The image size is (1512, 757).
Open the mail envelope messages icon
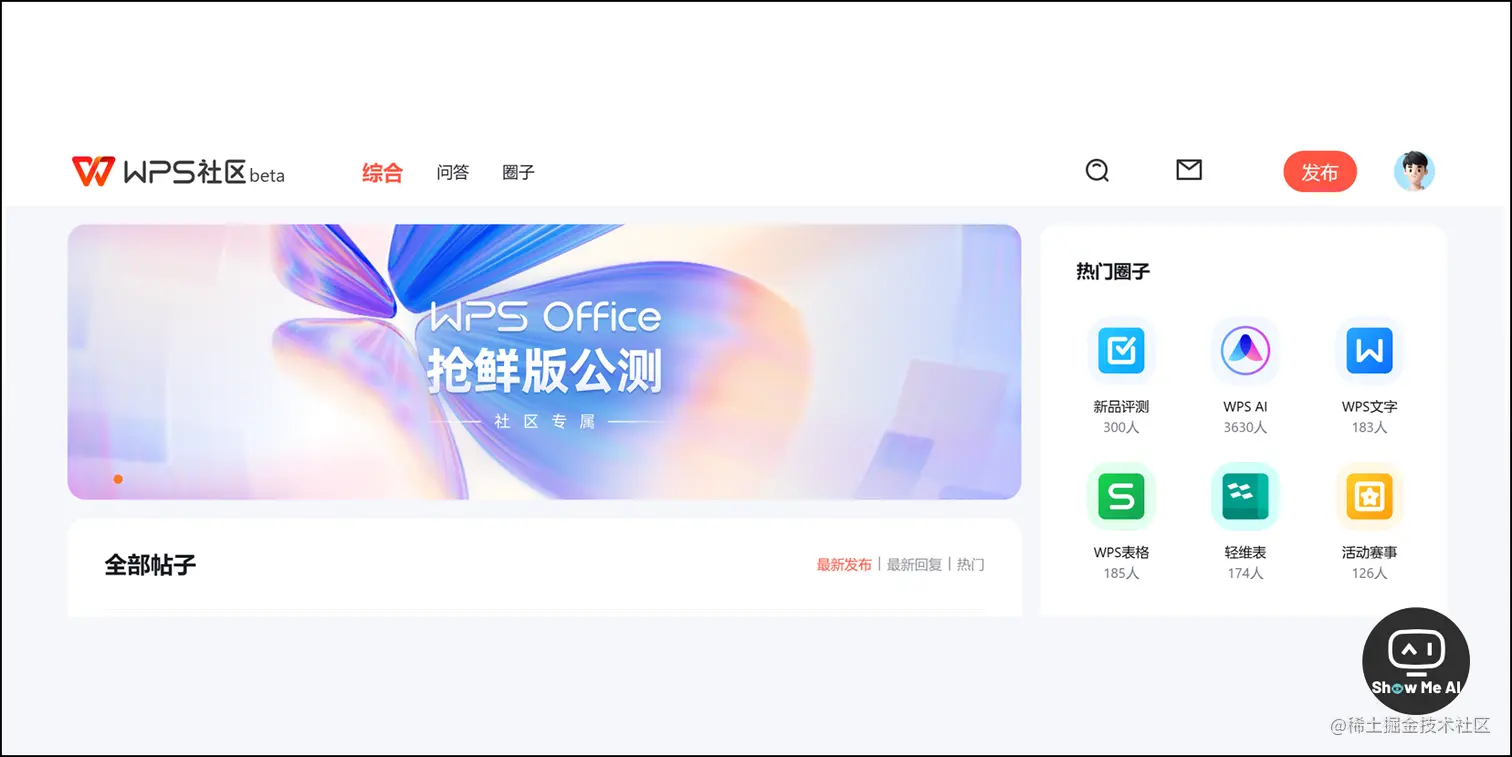coord(1189,170)
